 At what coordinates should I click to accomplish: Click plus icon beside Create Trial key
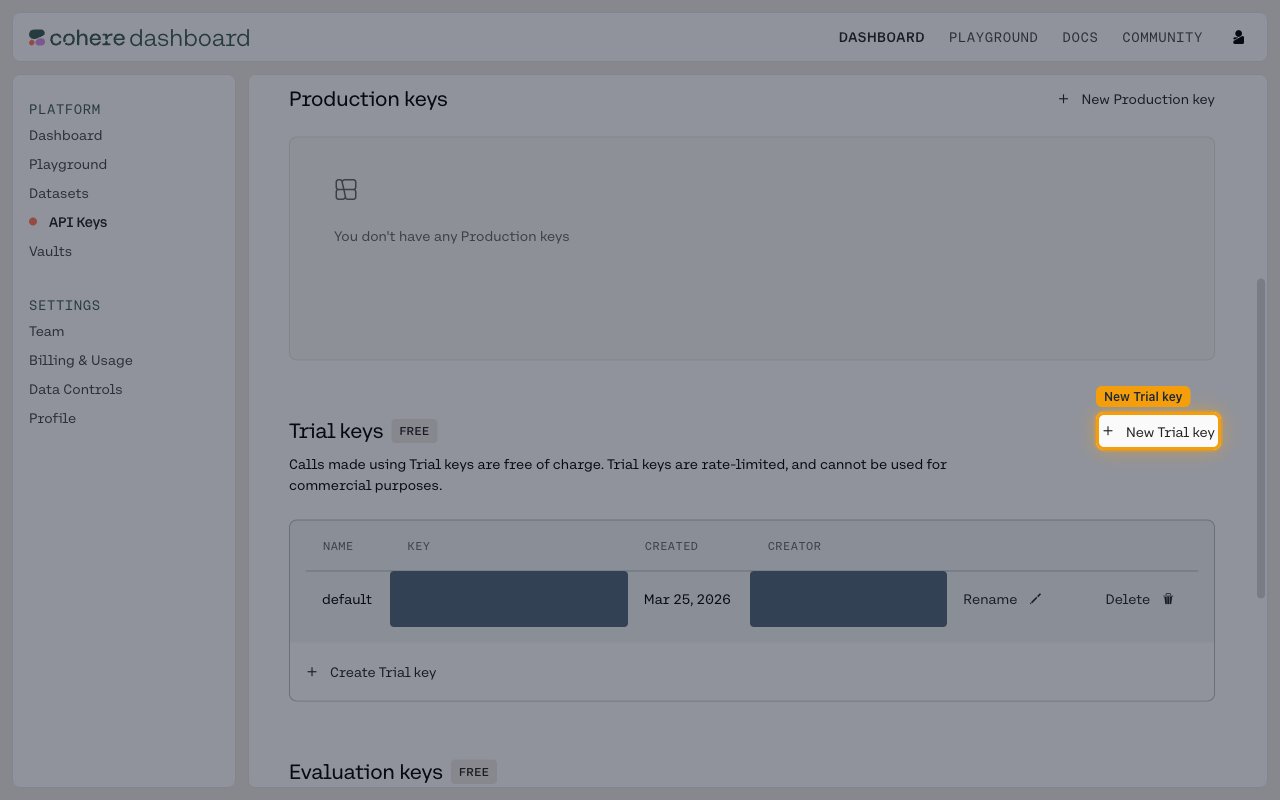pos(312,672)
